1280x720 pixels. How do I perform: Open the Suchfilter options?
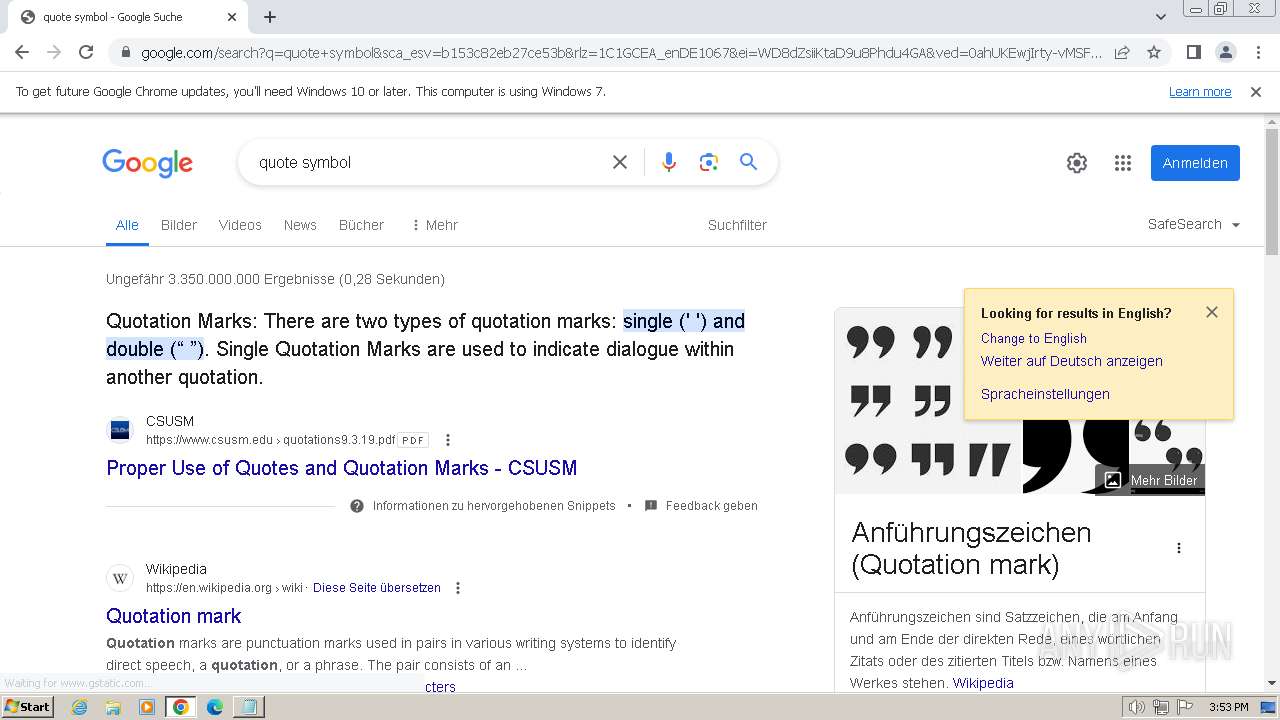click(737, 225)
